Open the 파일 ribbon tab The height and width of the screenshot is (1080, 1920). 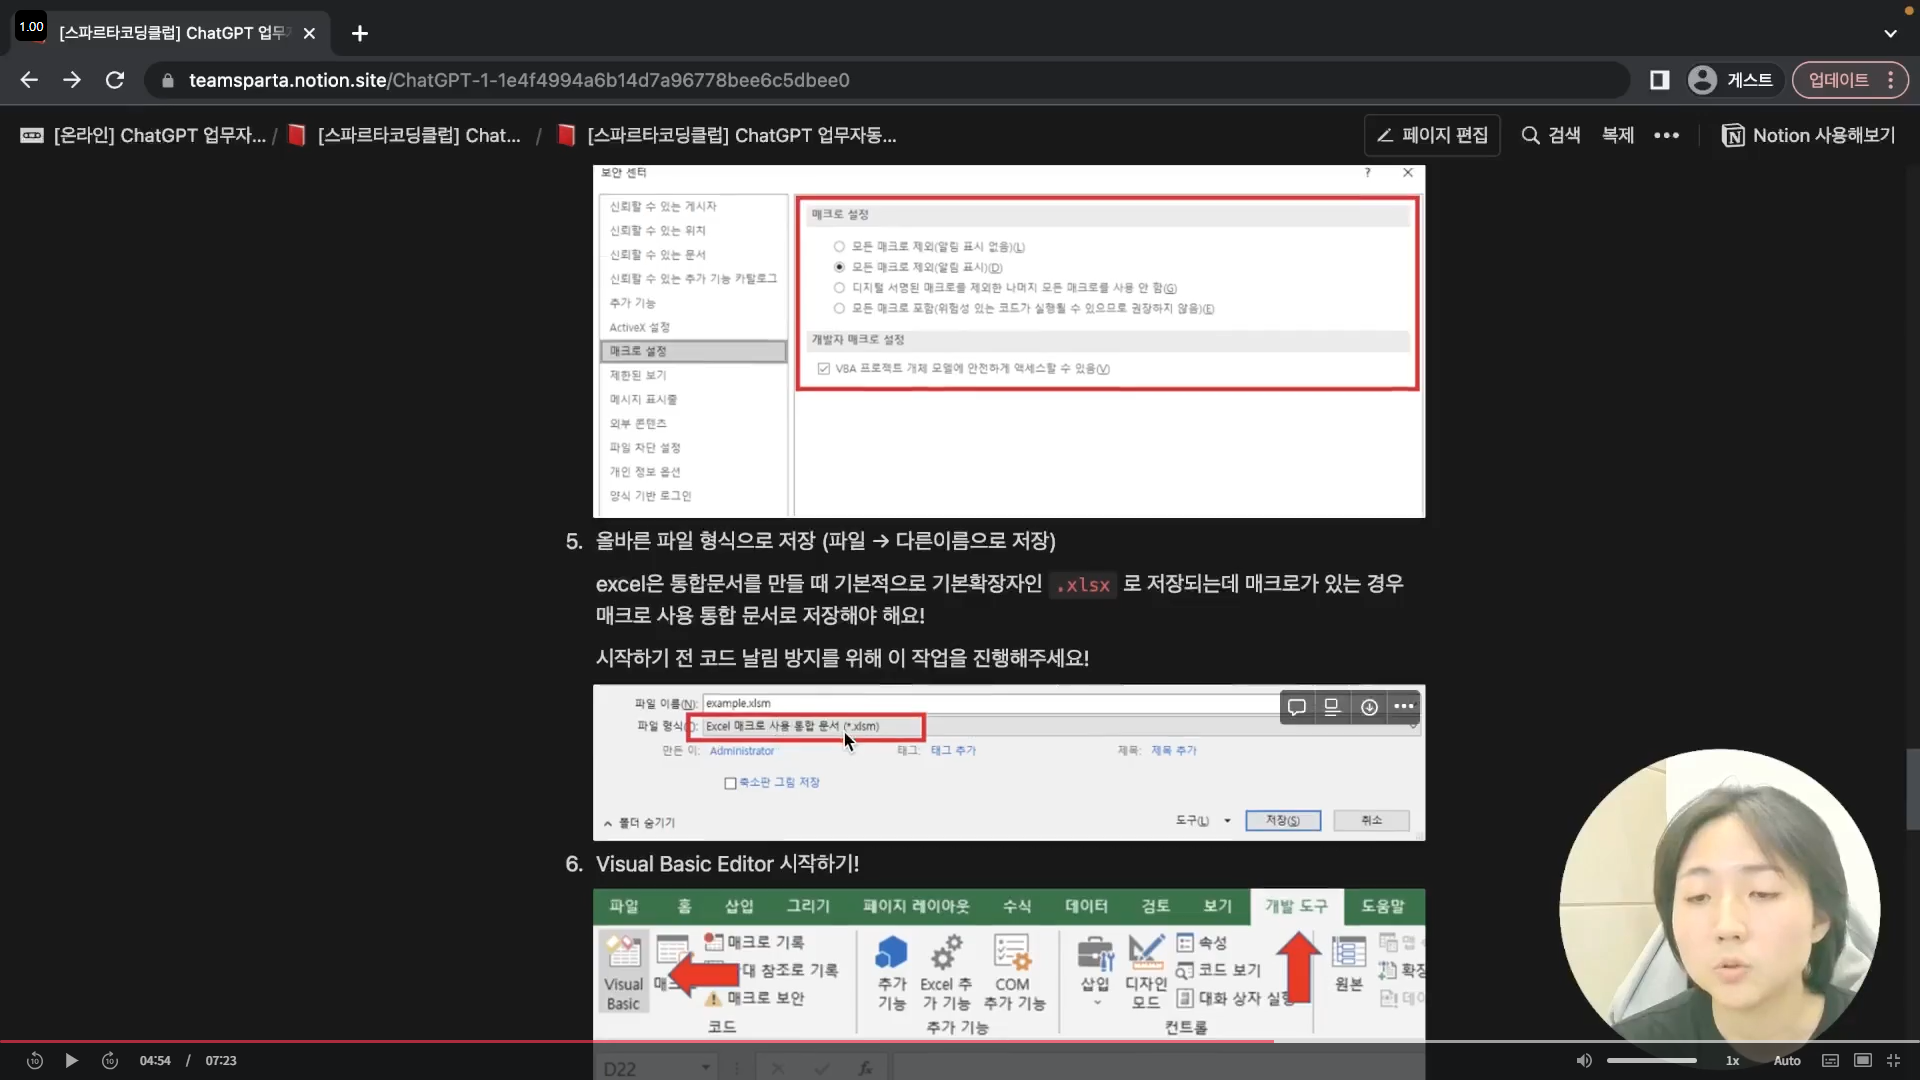pyautogui.click(x=623, y=906)
